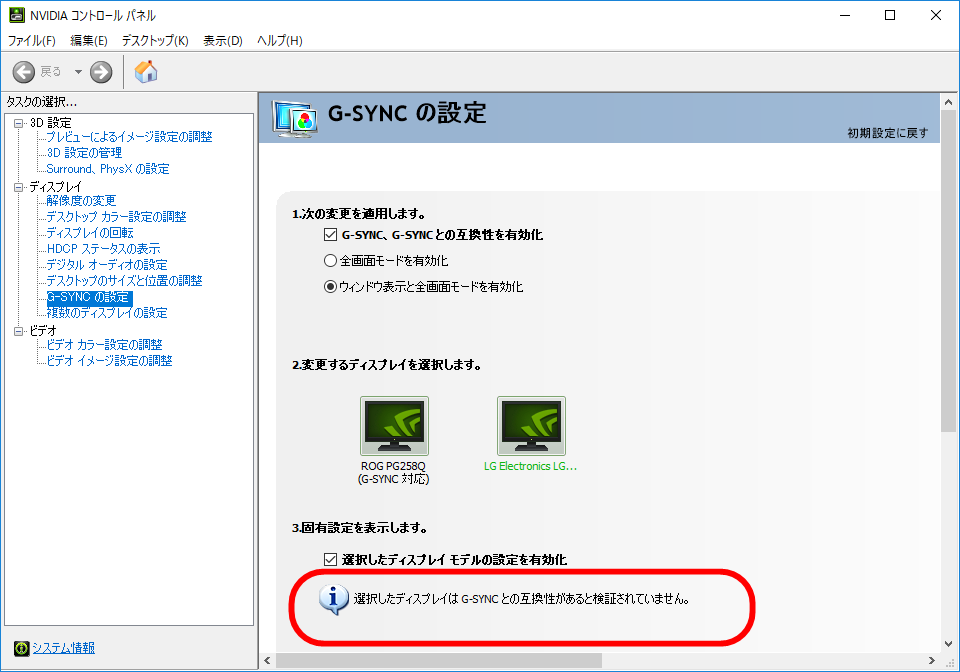
Task: Click the Back arrow toolbar icon
Action: (24, 72)
